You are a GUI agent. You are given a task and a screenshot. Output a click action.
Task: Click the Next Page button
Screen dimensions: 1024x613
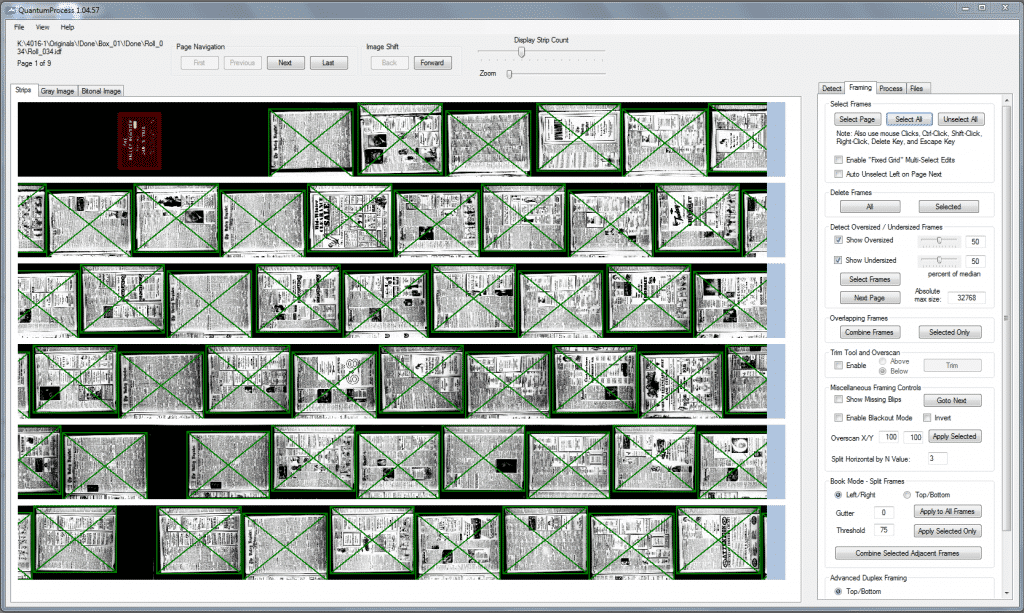870,298
